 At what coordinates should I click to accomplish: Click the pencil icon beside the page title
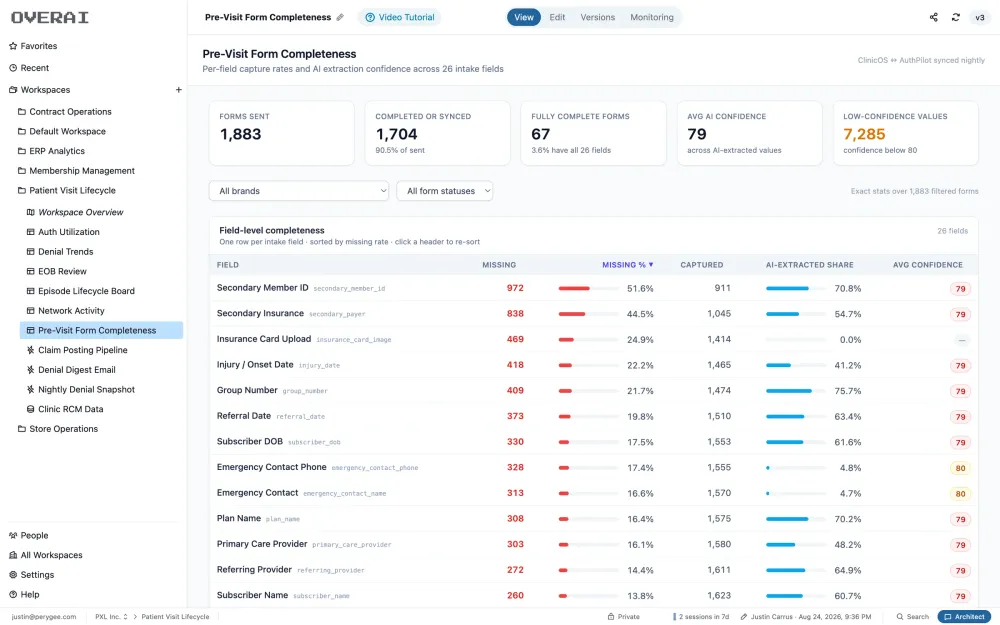340,17
